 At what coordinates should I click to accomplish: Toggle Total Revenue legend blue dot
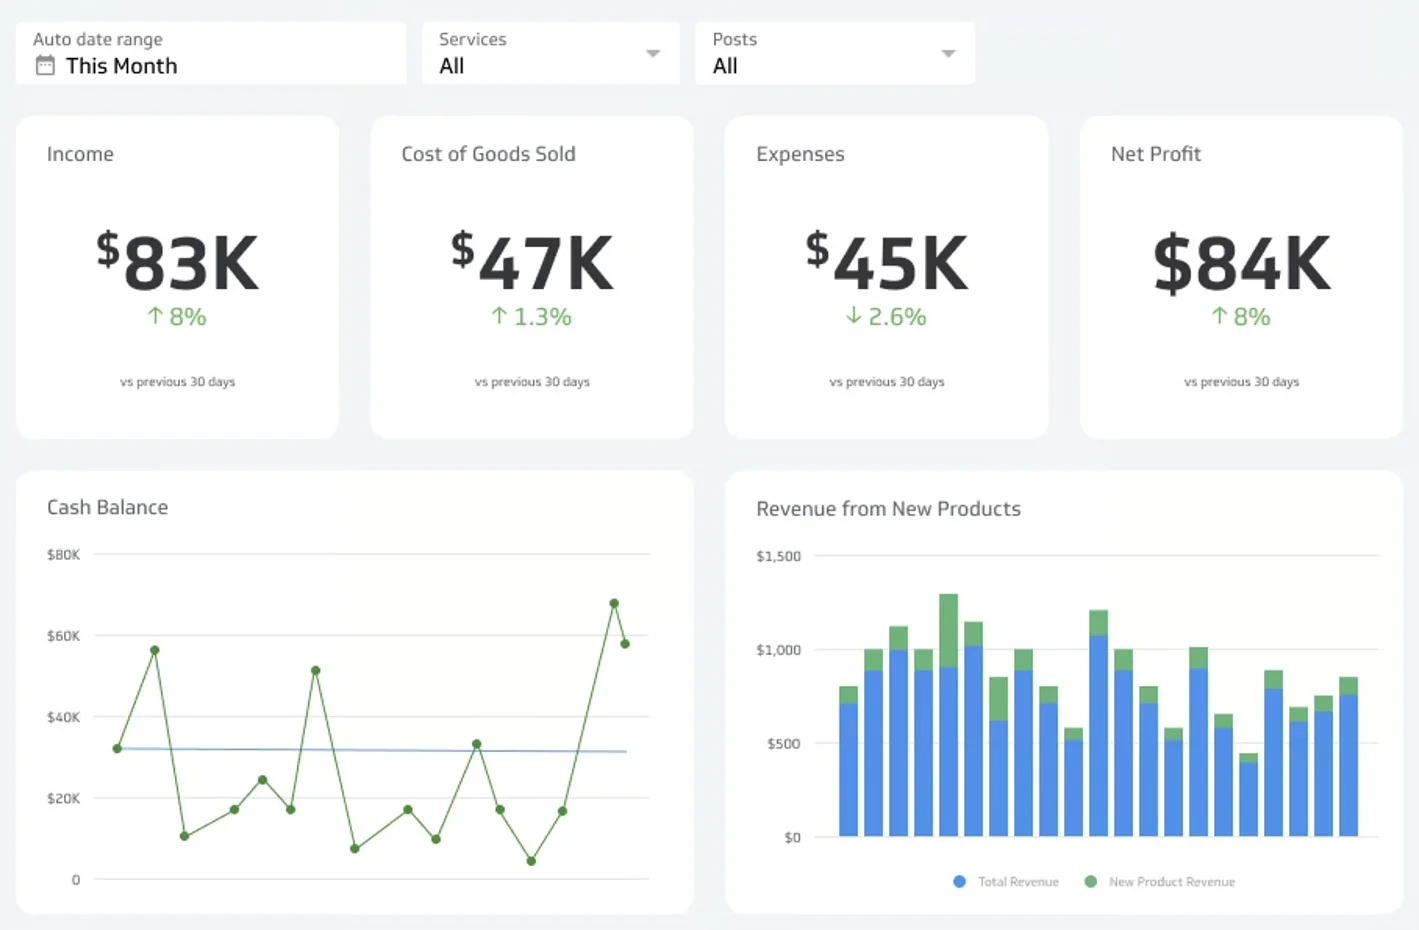click(960, 881)
